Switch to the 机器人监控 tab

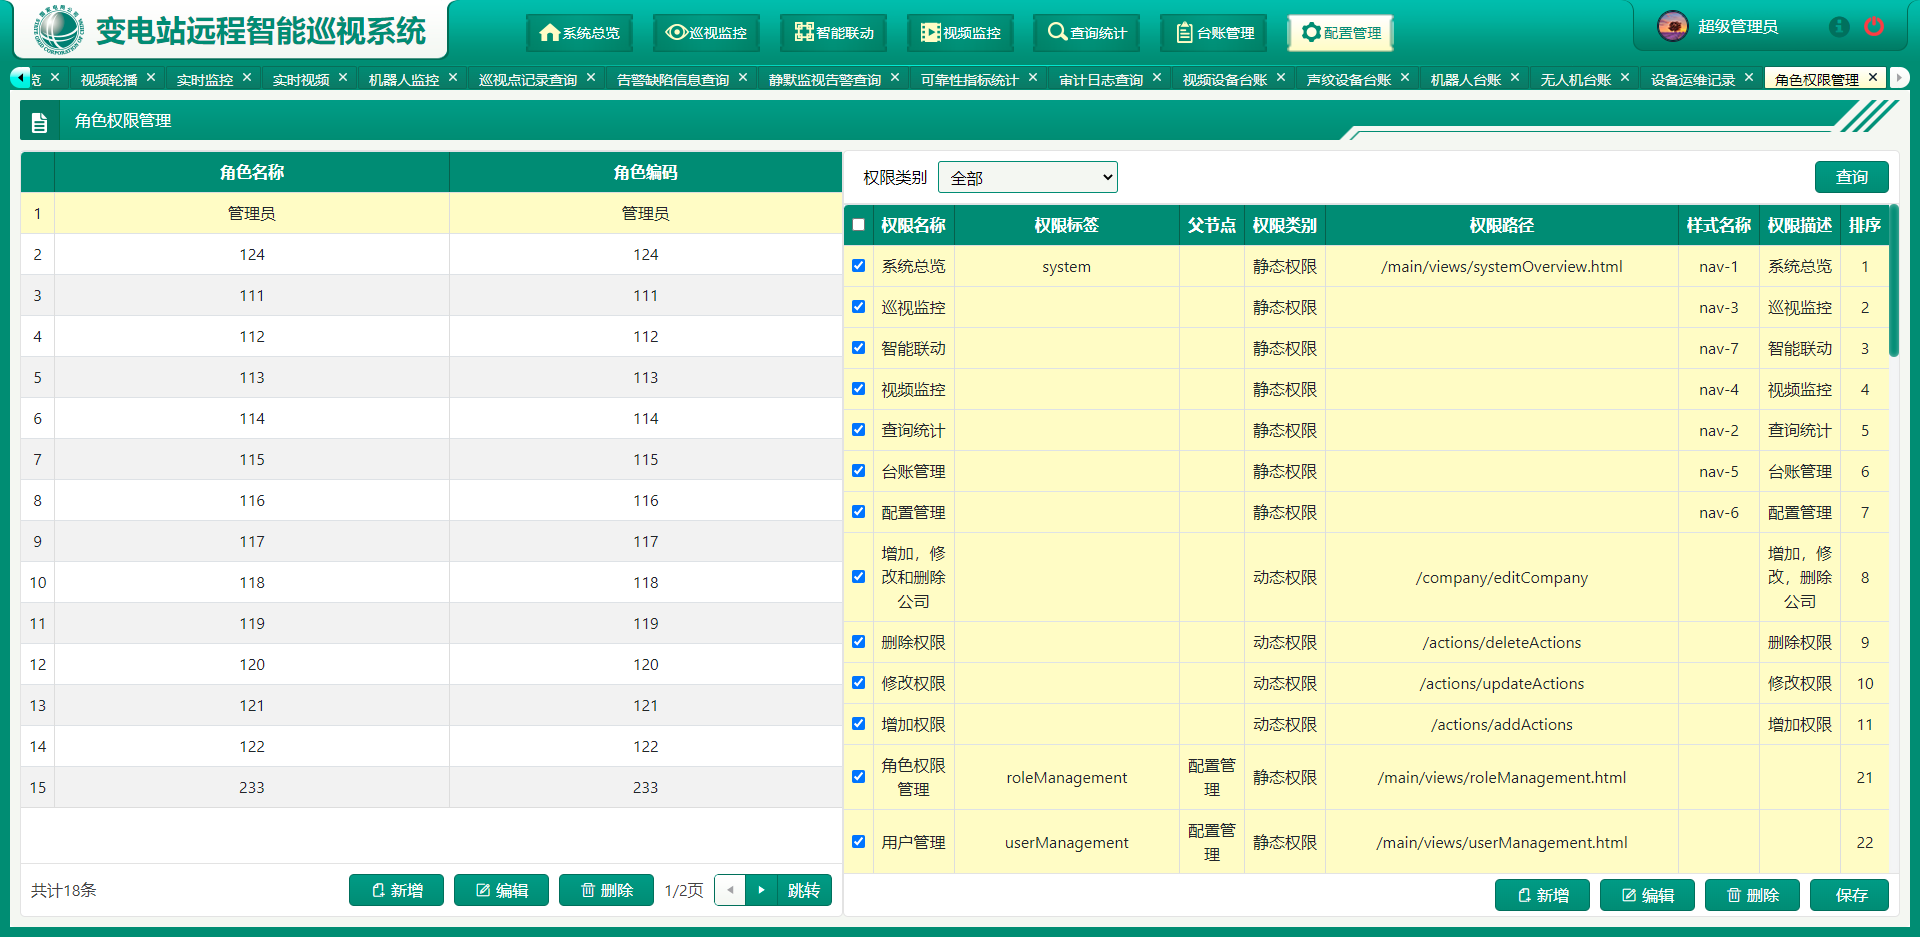tap(403, 79)
